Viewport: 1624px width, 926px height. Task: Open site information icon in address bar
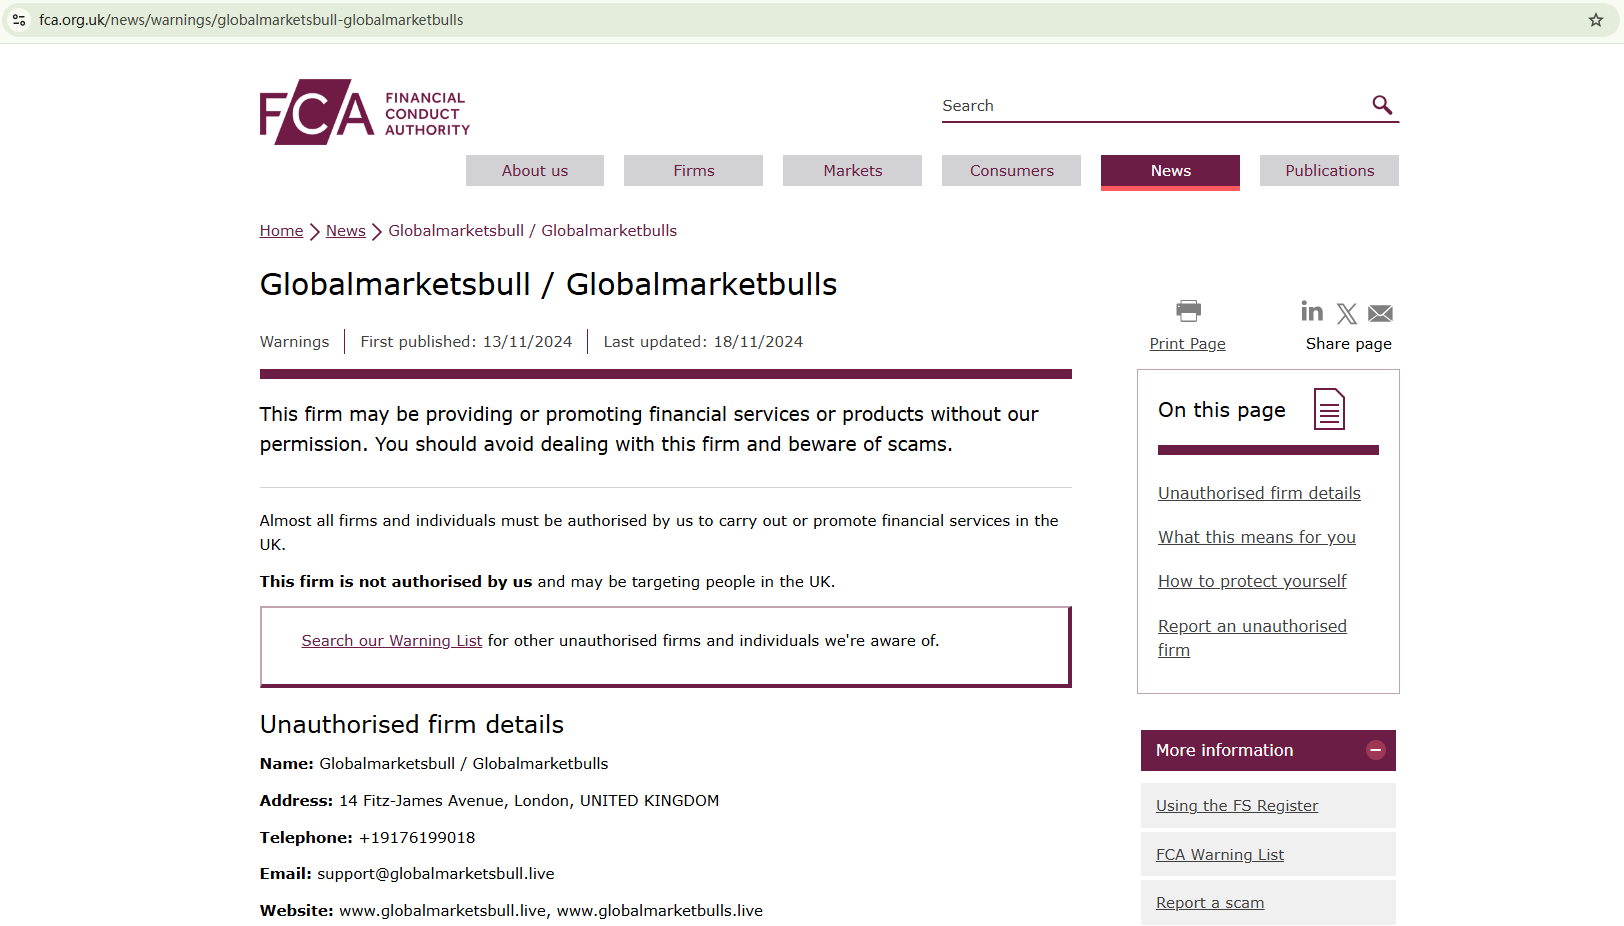[19, 20]
